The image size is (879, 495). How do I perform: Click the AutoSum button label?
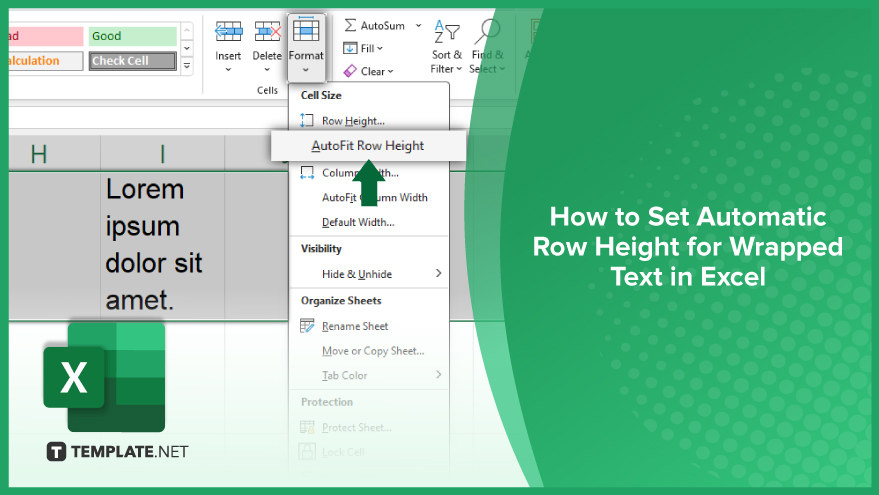pos(382,26)
